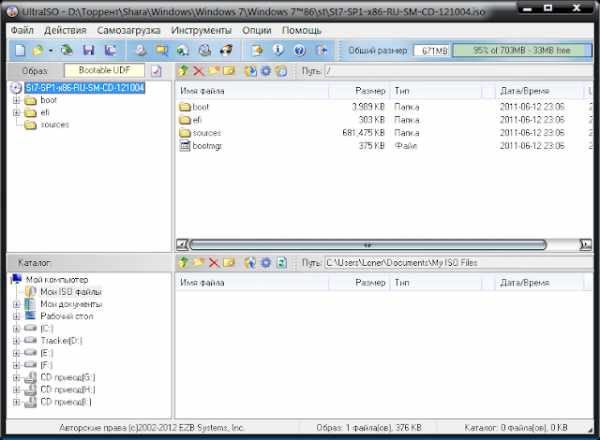Go up one folder in the image pane
The width and height of the screenshot is (600, 440).
[183, 71]
